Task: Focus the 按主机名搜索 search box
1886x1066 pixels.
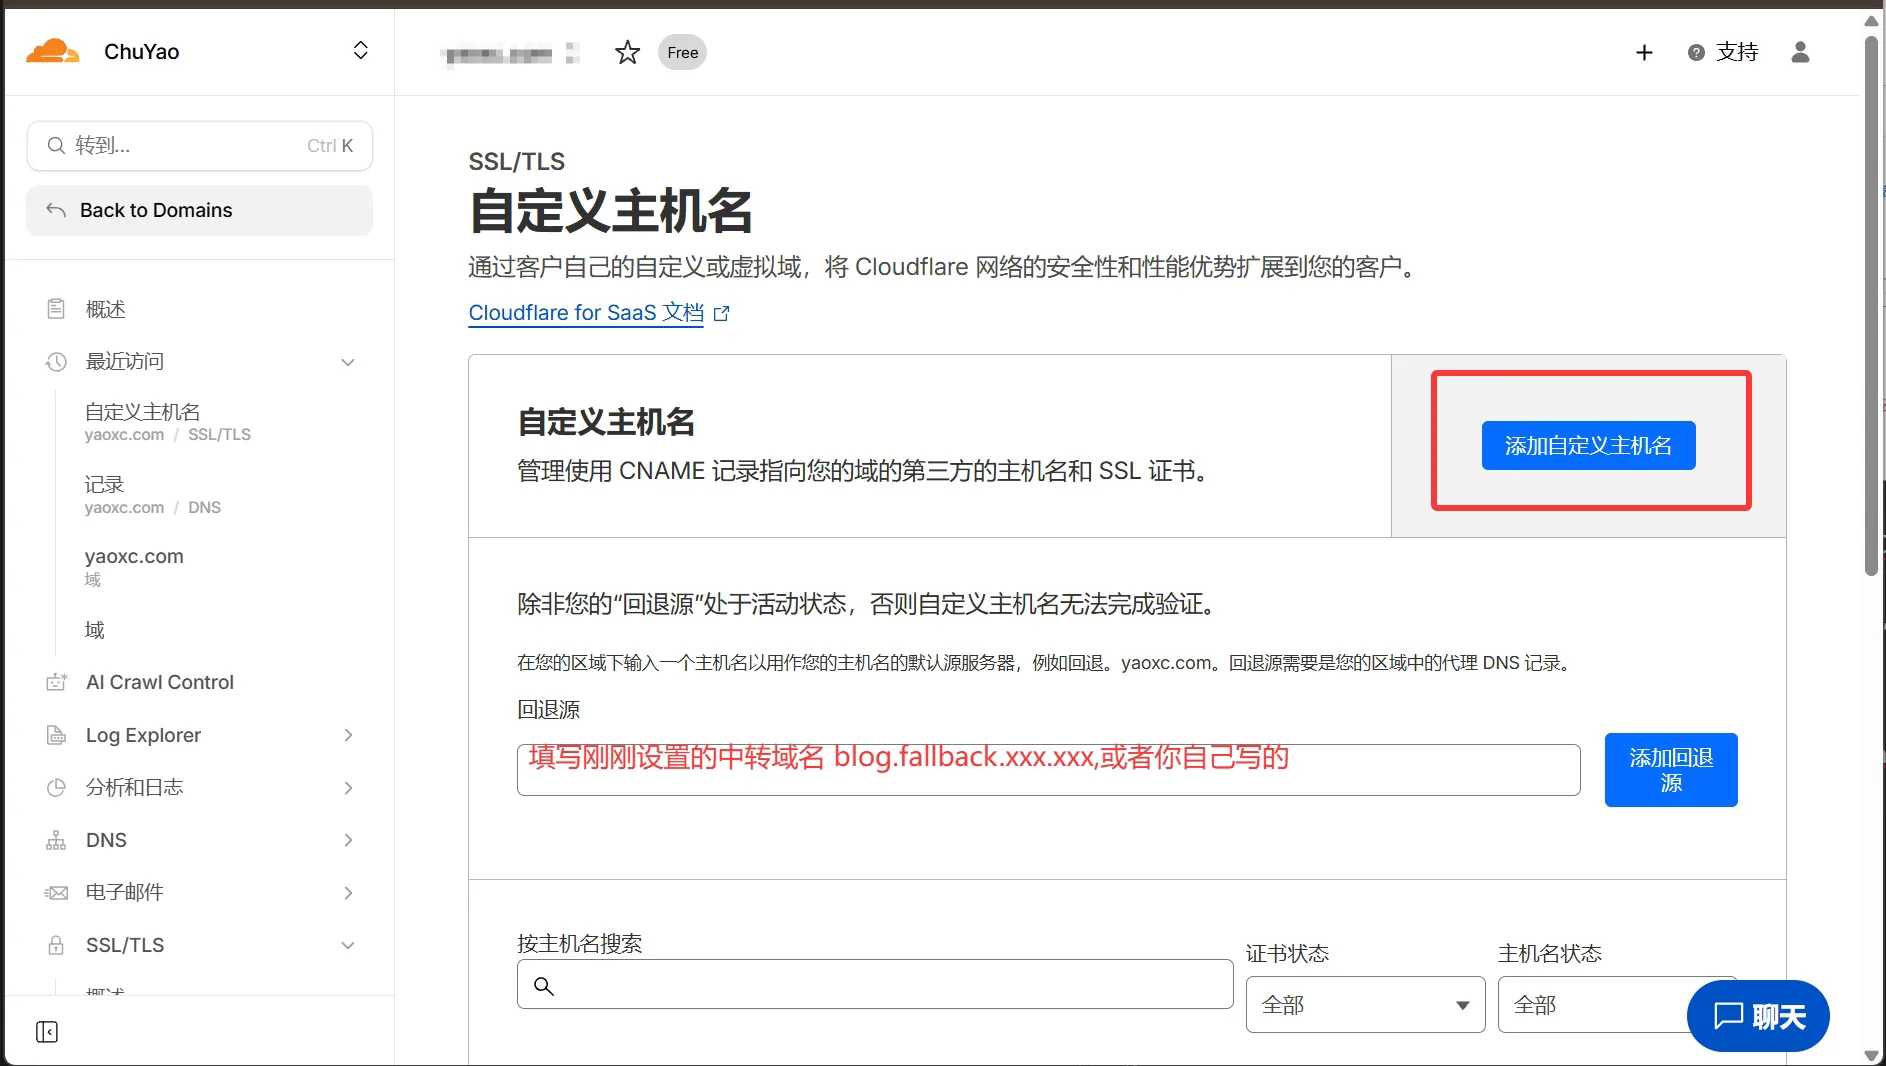Action: (x=875, y=985)
